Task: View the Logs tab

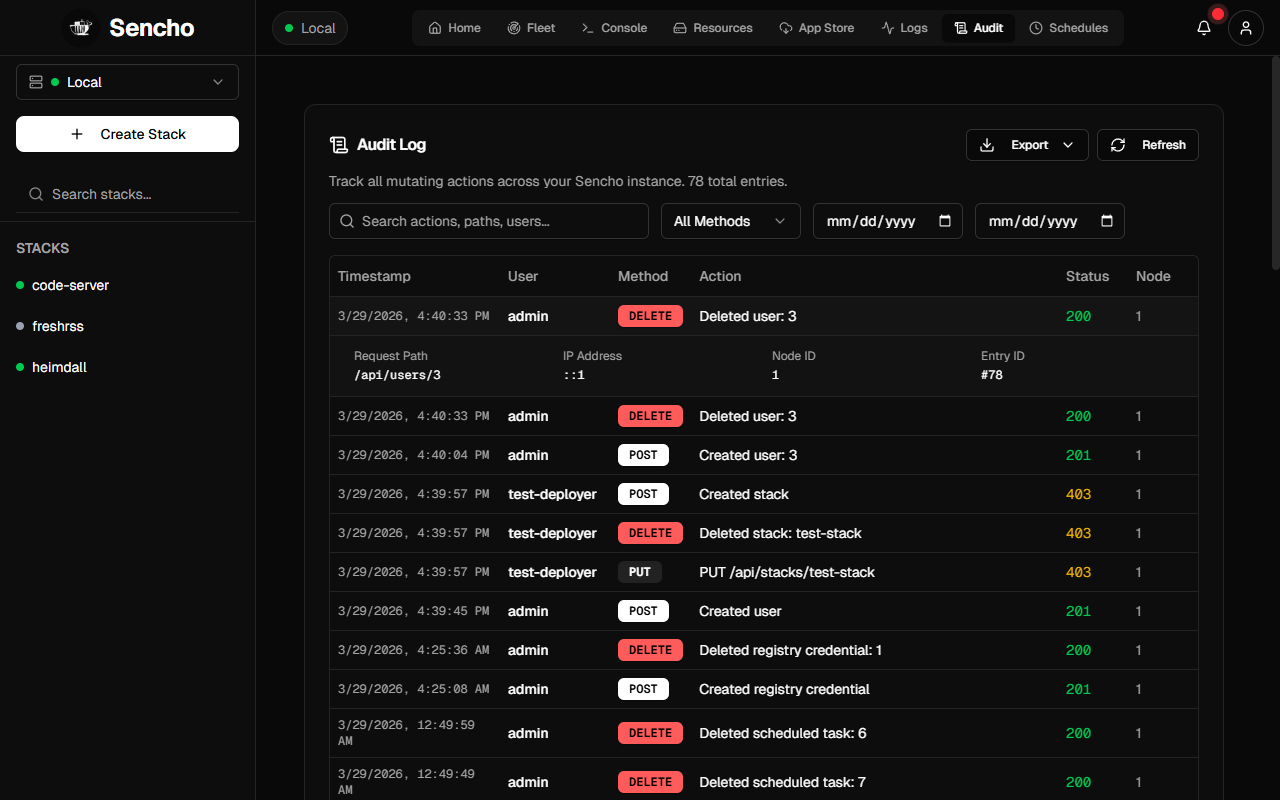Action: [x=904, y=28]
